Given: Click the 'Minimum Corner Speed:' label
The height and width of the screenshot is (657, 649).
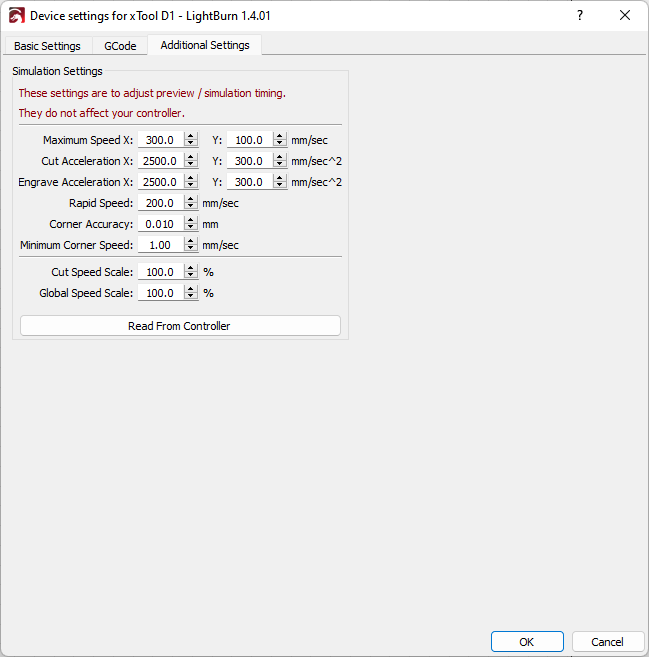Looking at the screenshot, I should pyautogui.click(x=77, y=245).
